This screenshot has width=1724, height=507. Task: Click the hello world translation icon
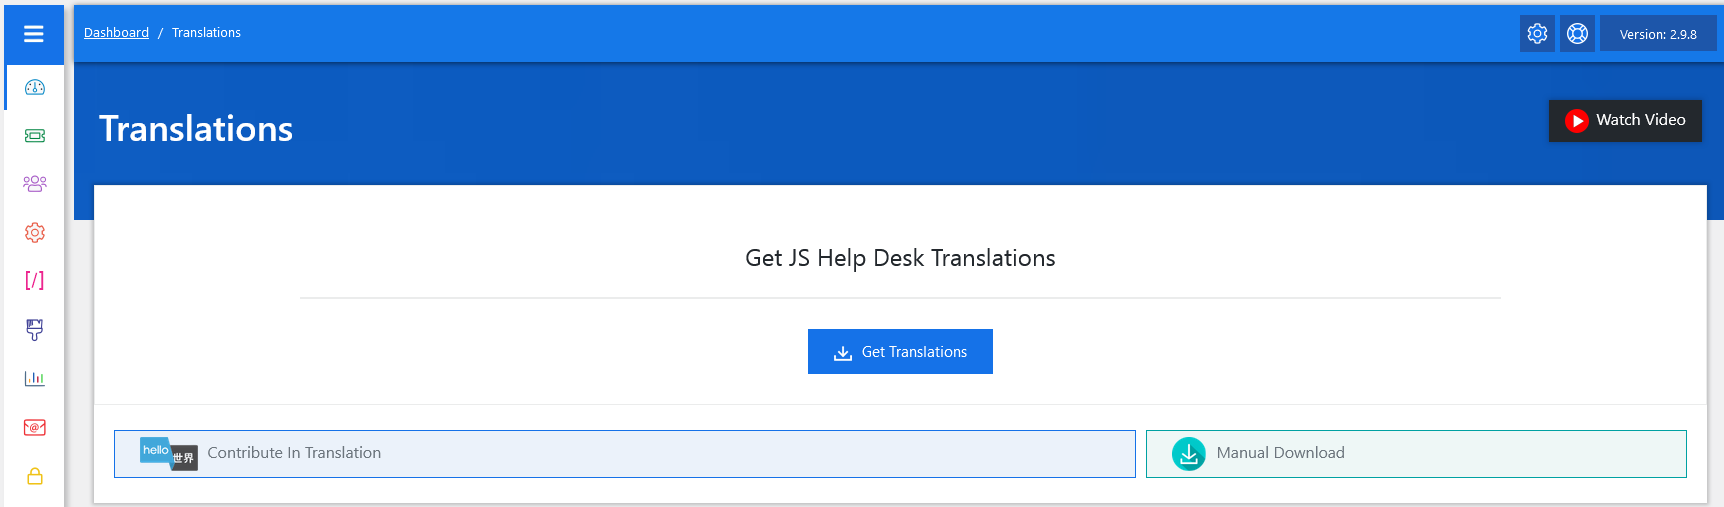168,455
